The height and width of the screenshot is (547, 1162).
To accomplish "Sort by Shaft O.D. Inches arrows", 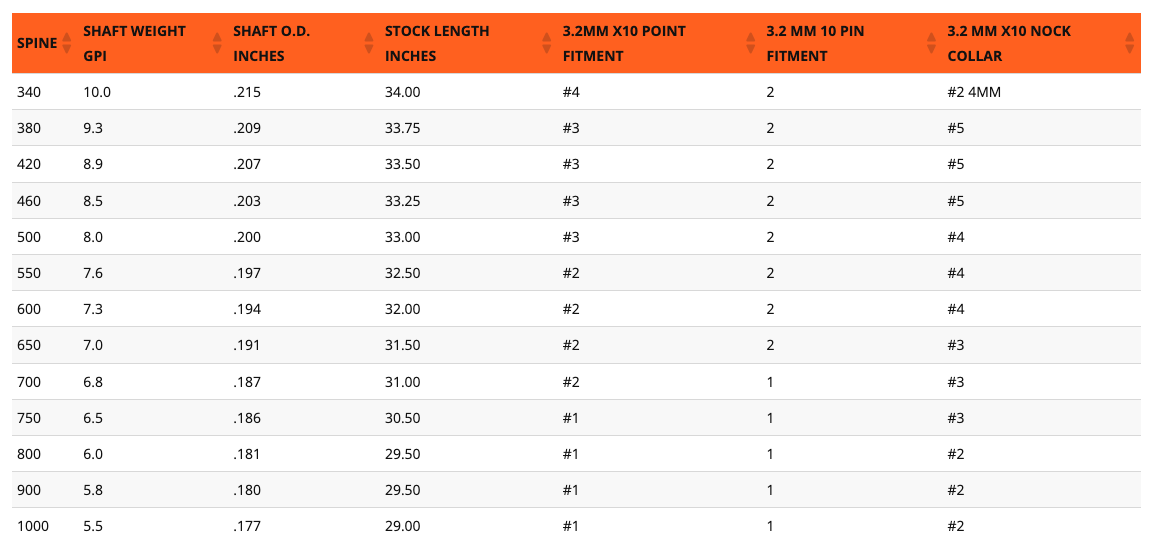I will point(369,43).
